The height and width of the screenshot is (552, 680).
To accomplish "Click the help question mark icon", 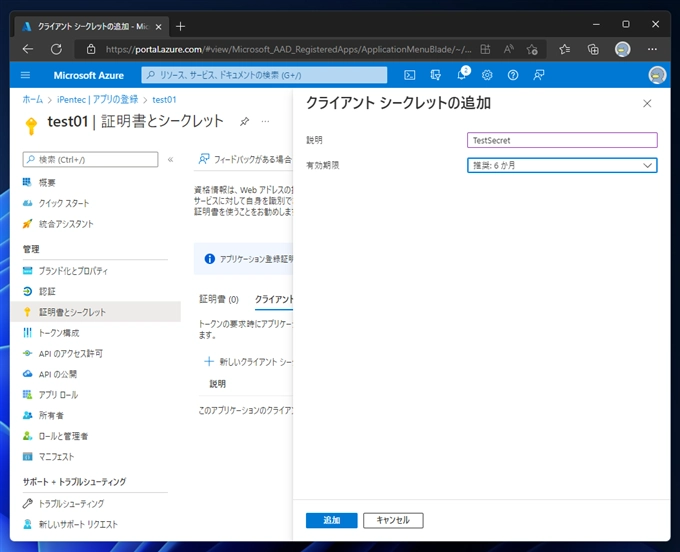I will tap(513, 75).
